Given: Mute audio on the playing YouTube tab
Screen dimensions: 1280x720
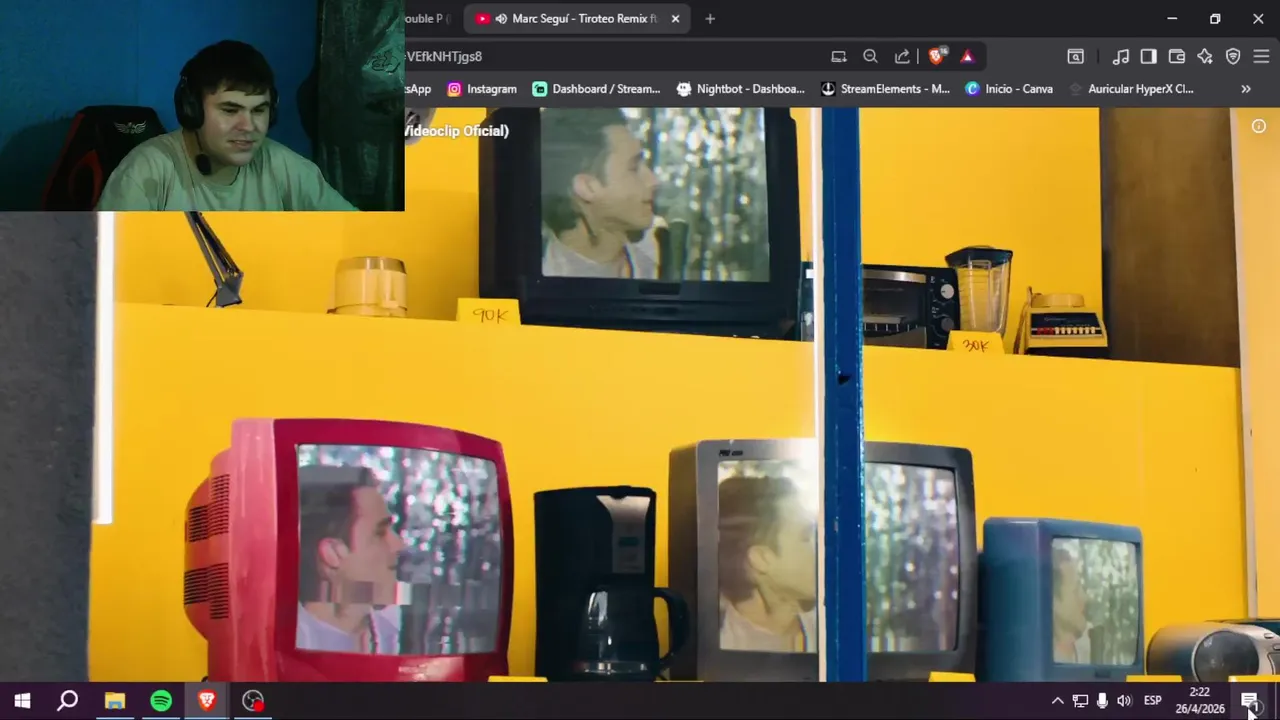Looking at the screenshot, I should pyautogui.click(x=500, y=18).
